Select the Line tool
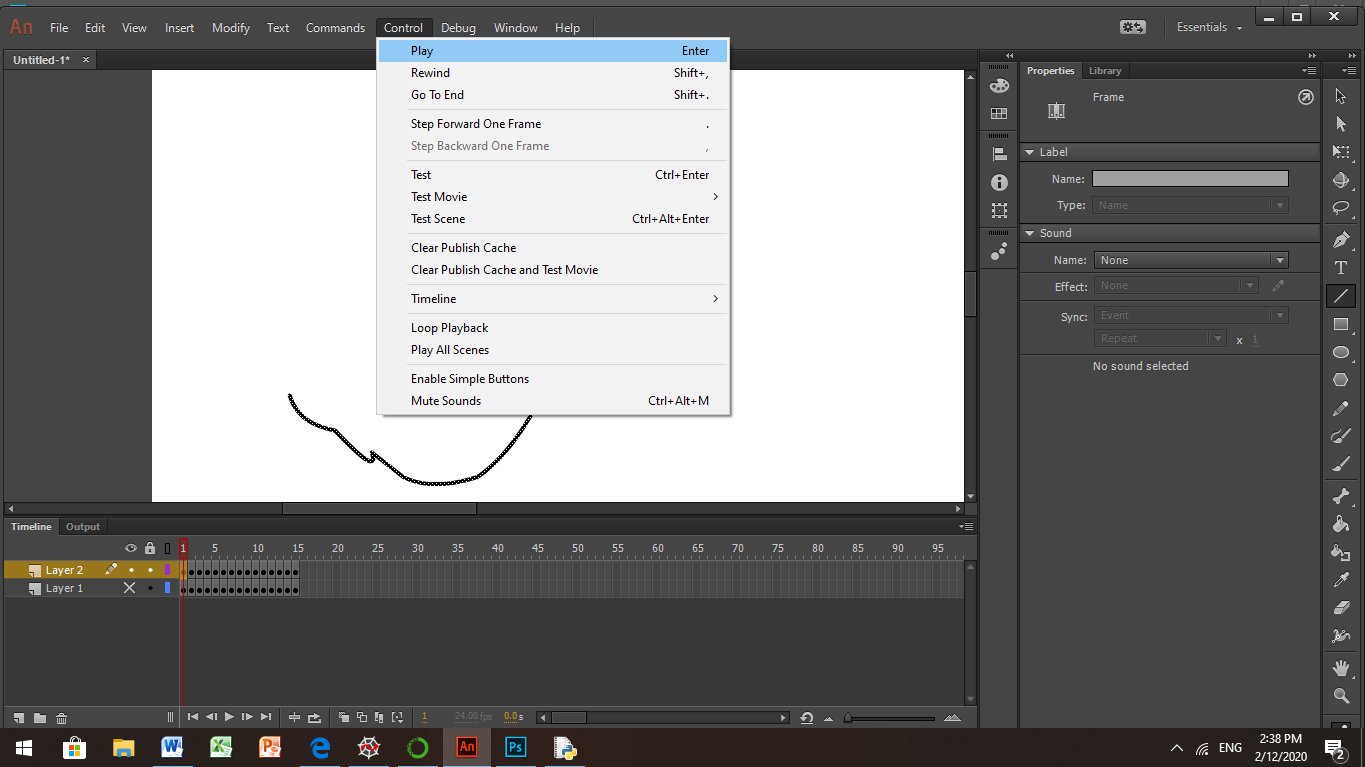This screenshot has width=1365, height=767. click(x=1341, y=296)
